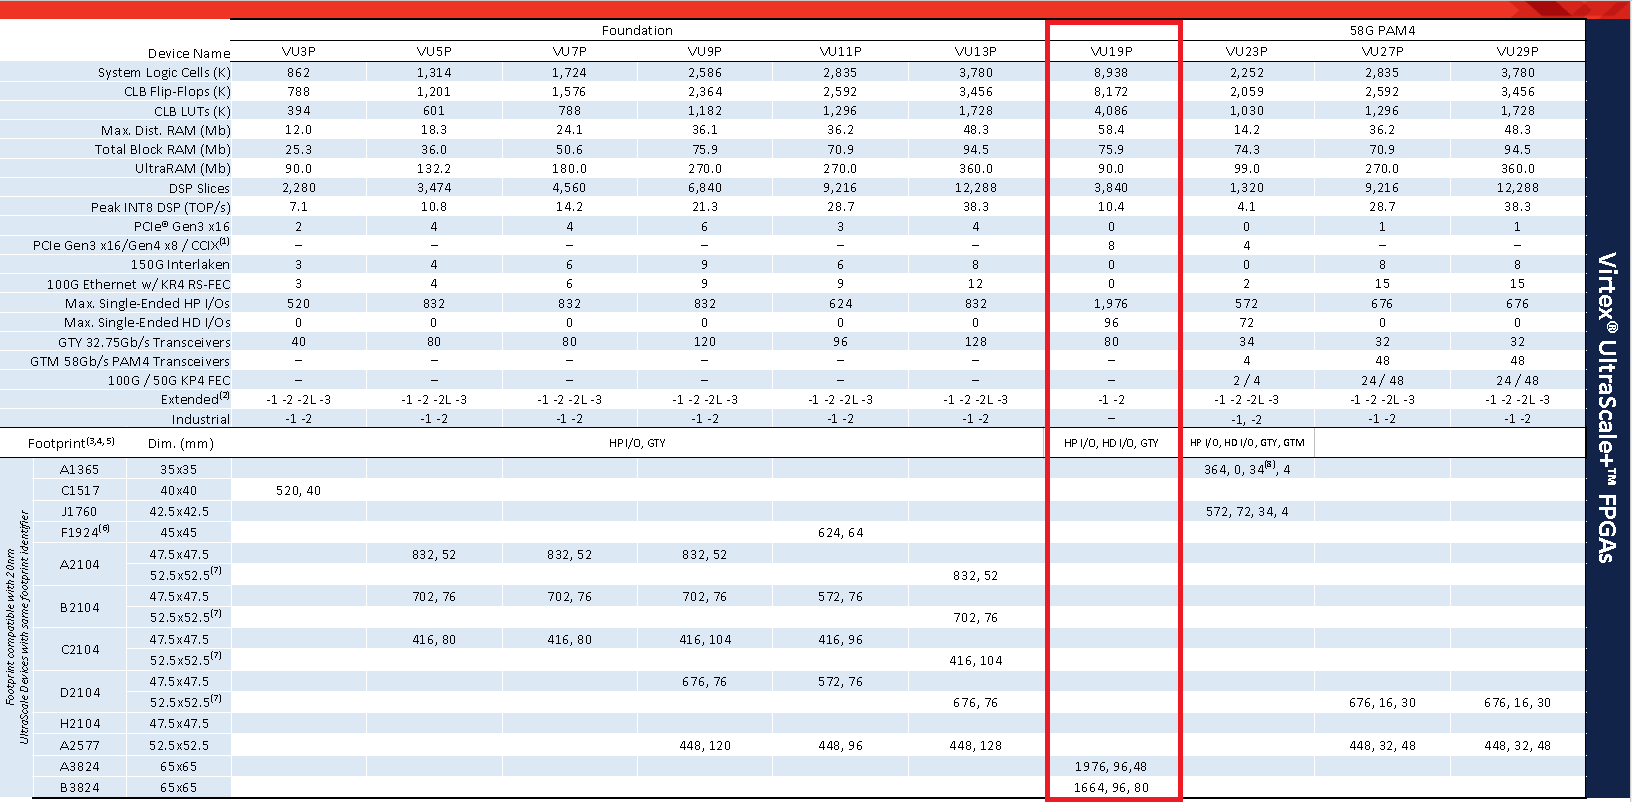Click the J1760 footprint row label
This screenshot has height=802, width=1632.
[x=80, y=512]
